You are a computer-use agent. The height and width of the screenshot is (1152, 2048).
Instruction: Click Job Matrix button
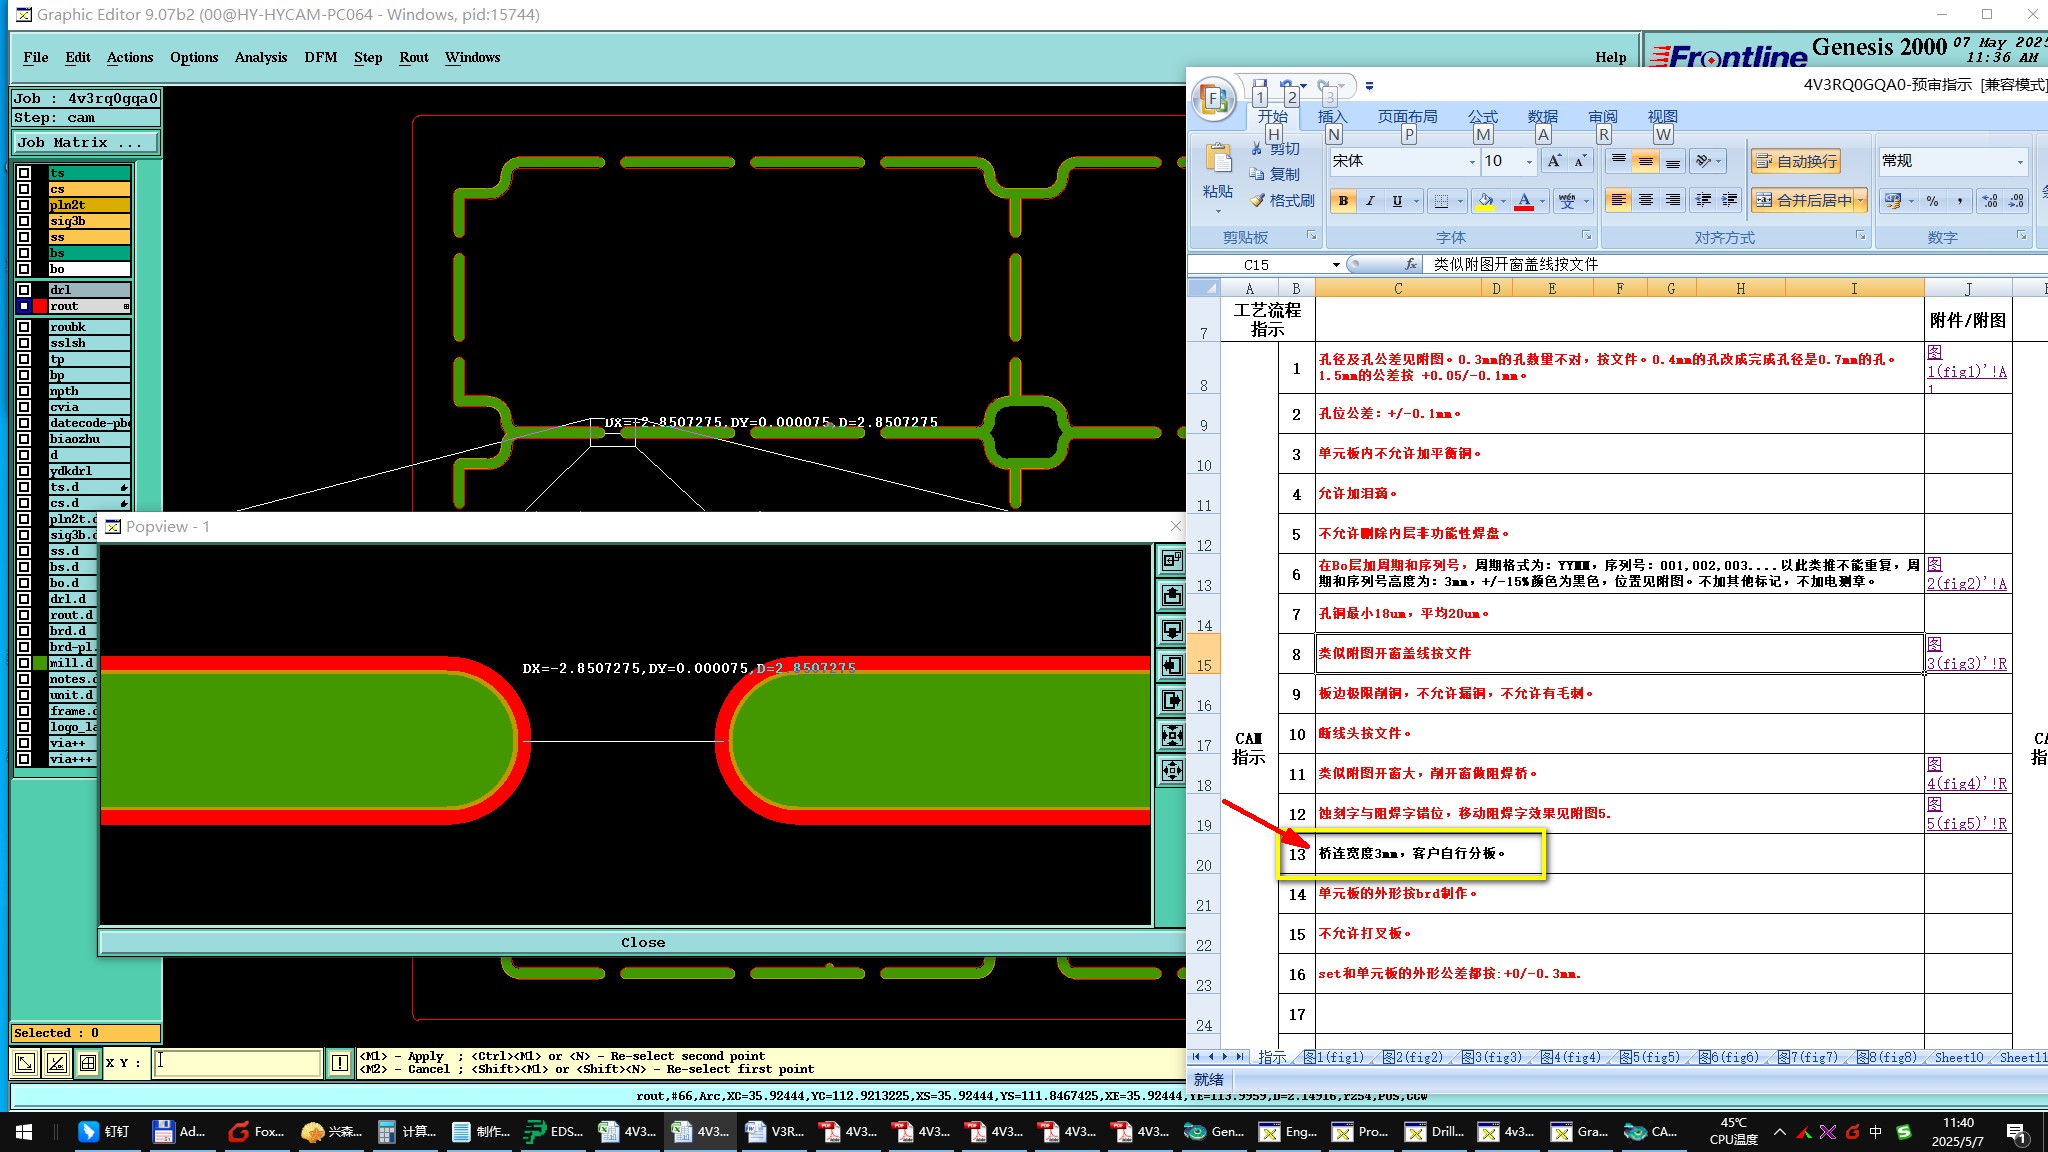pos(85,143)
